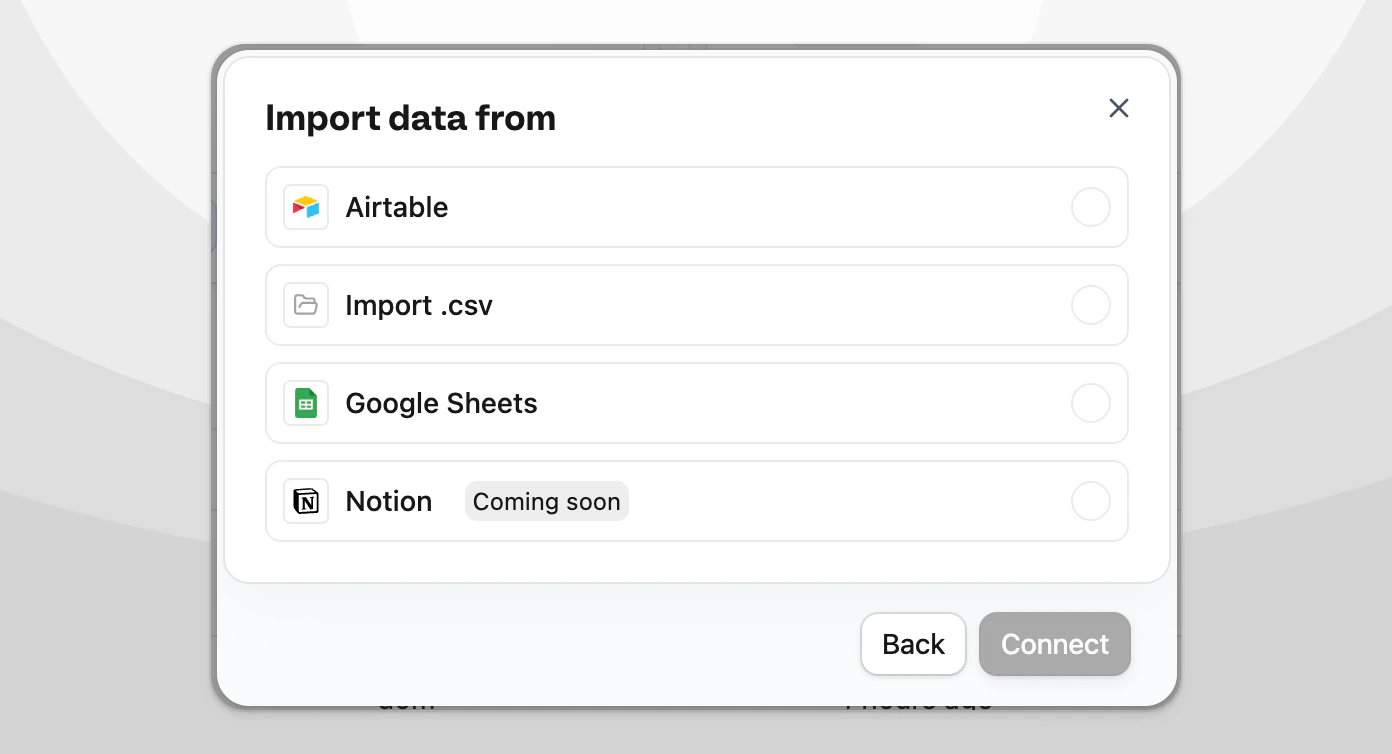Screen dimensions: 1392x754
Task: Click the Coming soon badge beside Notion
Action: (546, 501)
